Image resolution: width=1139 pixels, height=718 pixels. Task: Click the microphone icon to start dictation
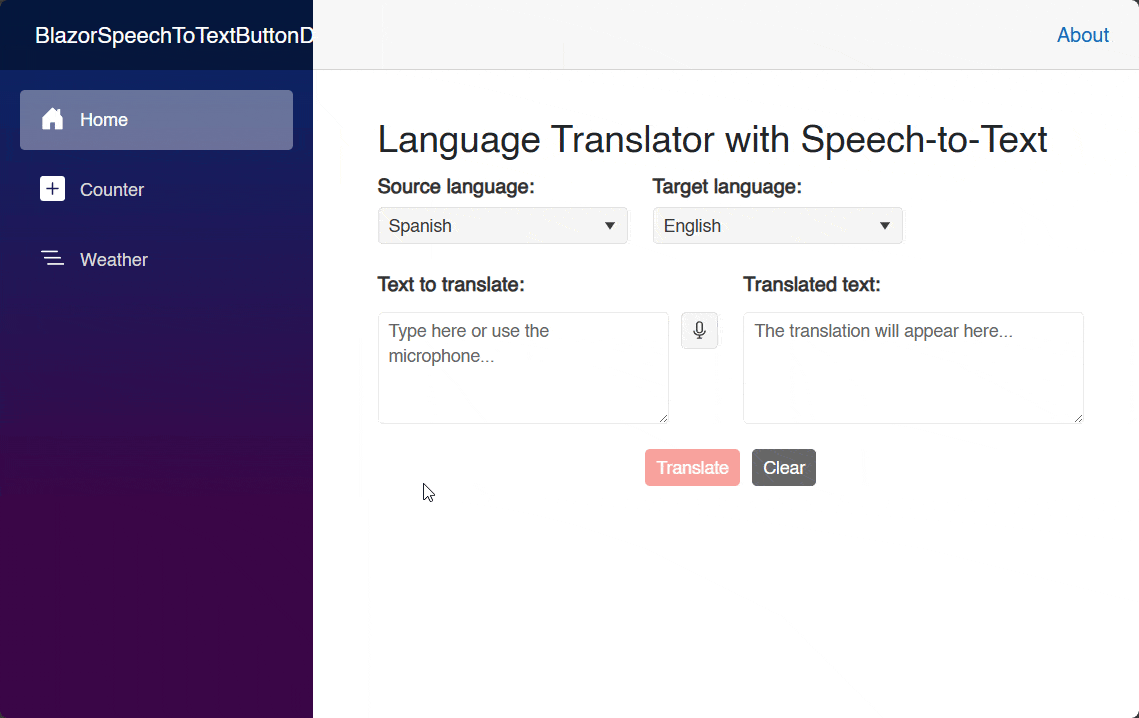coord(699,330)
